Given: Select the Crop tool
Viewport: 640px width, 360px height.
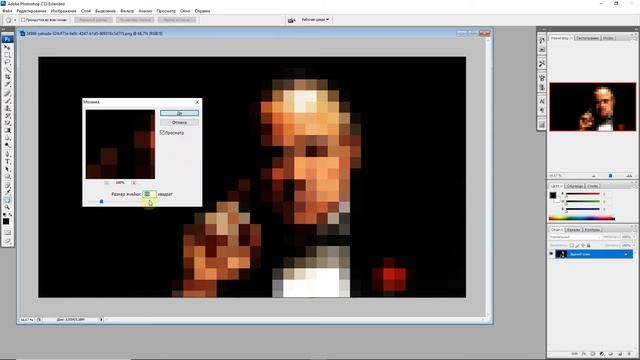Looking at the screenshot, I should 7,77.
